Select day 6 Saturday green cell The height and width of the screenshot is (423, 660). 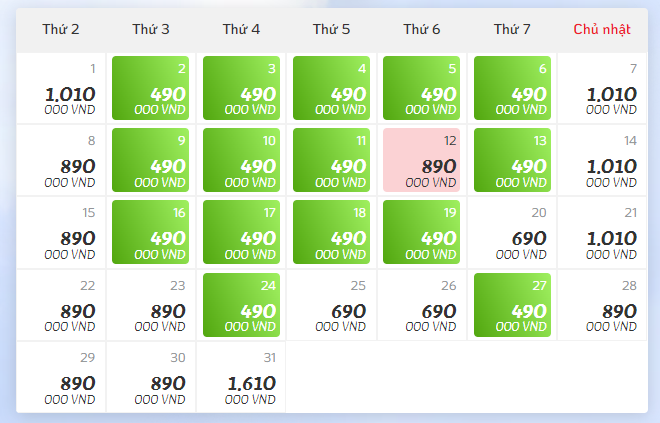(512, 88)
